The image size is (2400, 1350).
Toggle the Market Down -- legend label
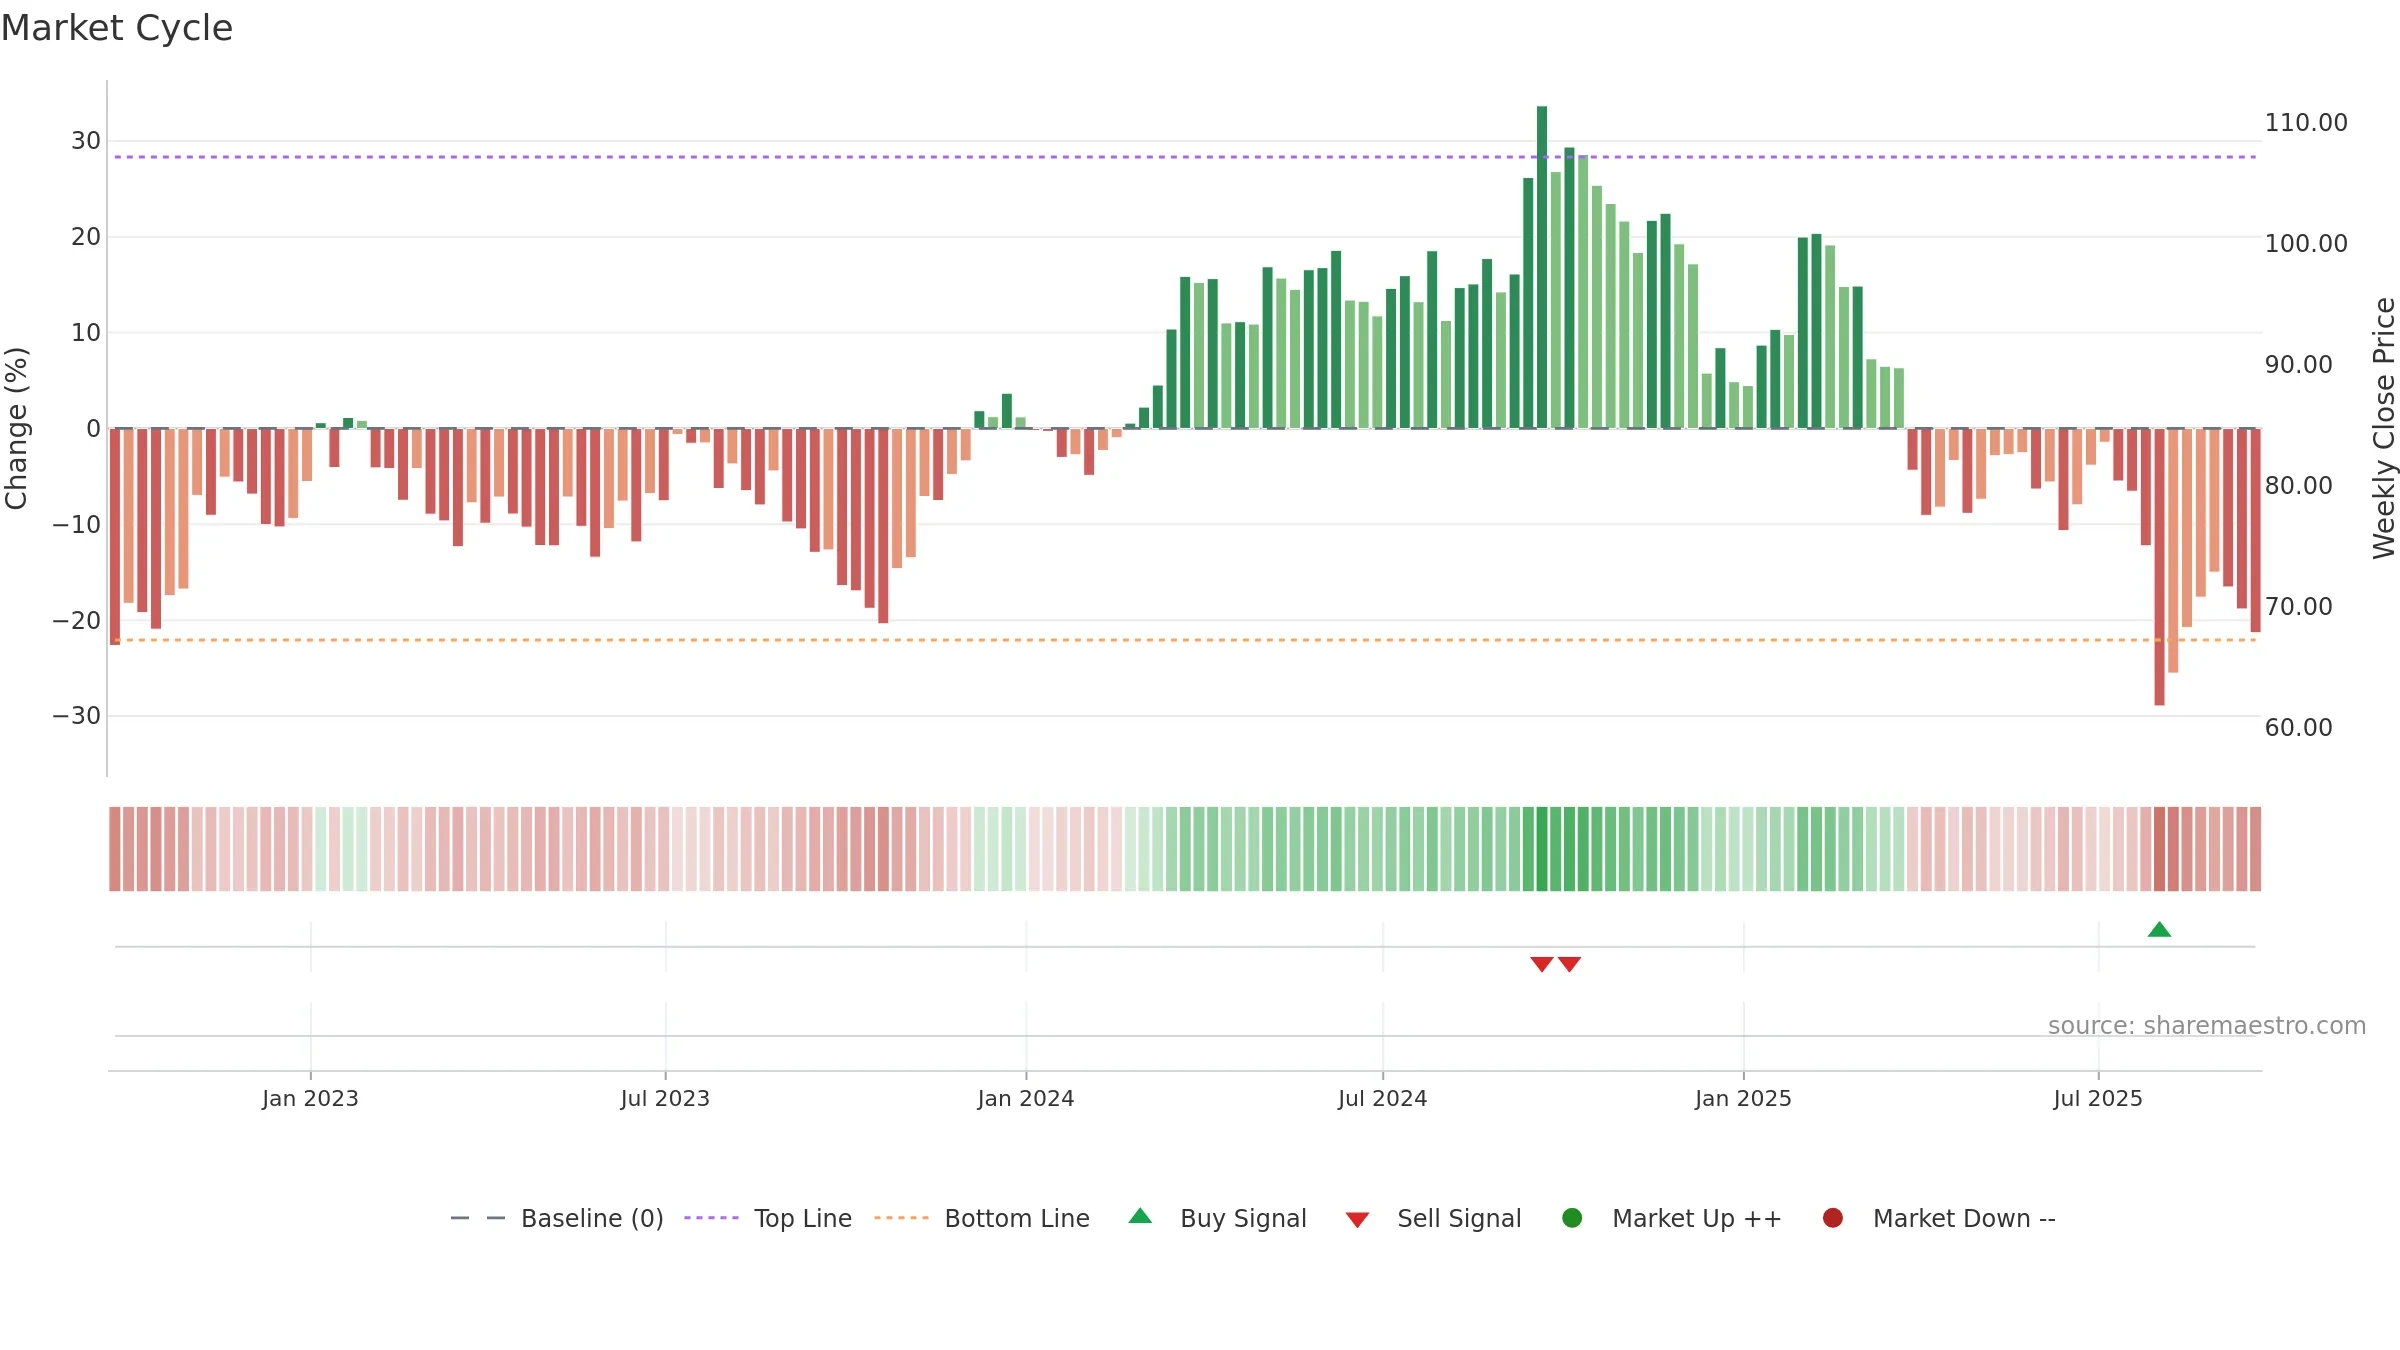(1964, 1218)
